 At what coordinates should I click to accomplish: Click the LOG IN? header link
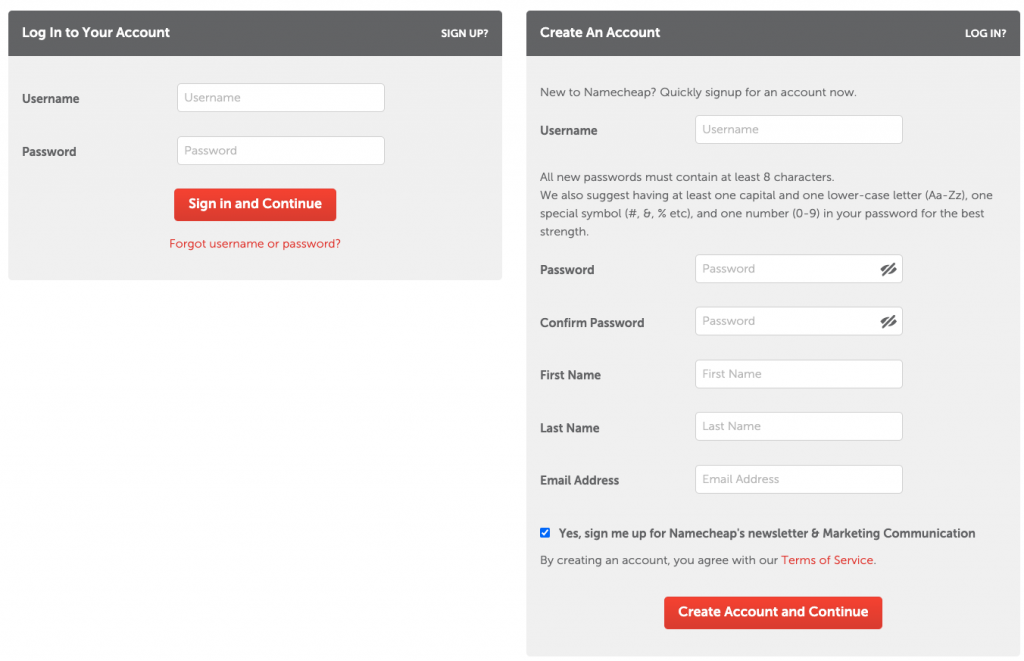point(985,33)
